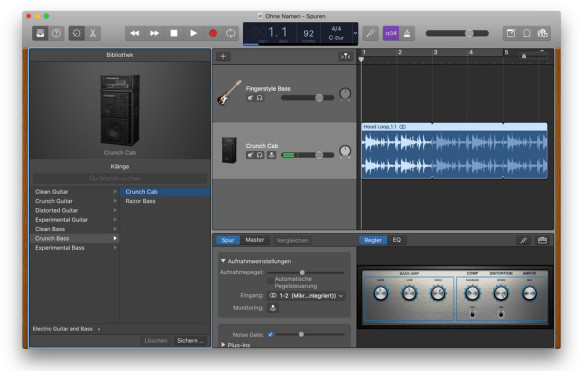The width and height of the screenshot is (580, 371).
Task: Toggle input monitoring on Crunch Cab track
Action: (272, 155)
